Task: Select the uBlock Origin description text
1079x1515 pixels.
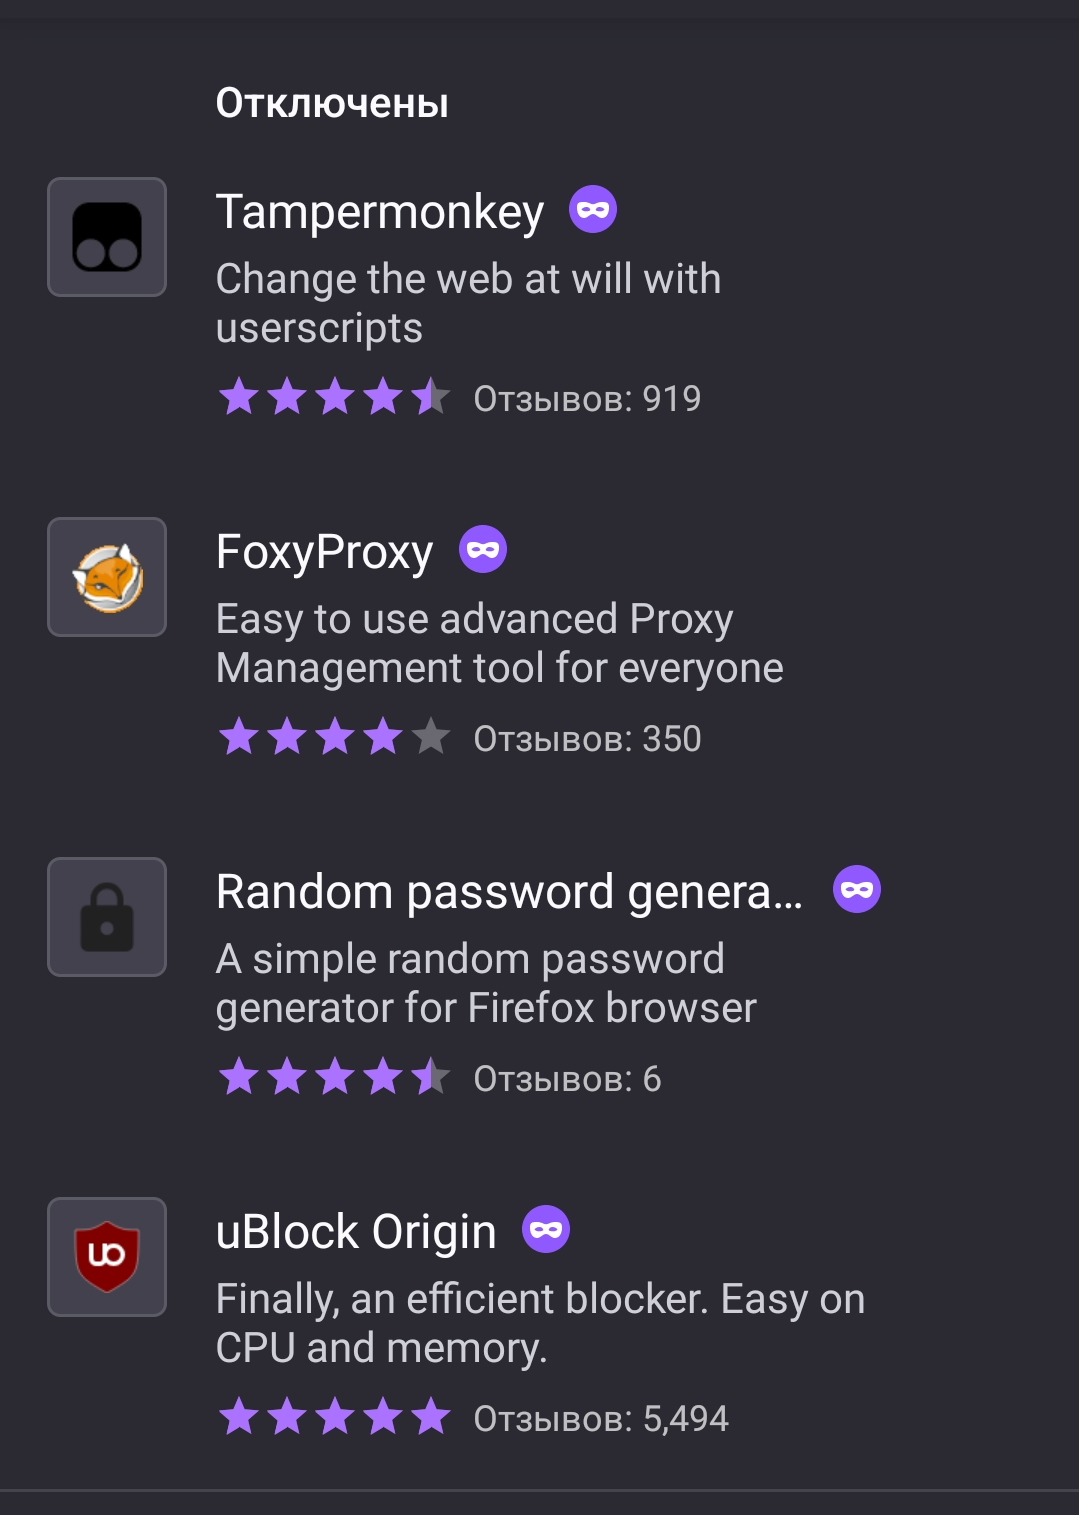Action: coord(540,1323)
